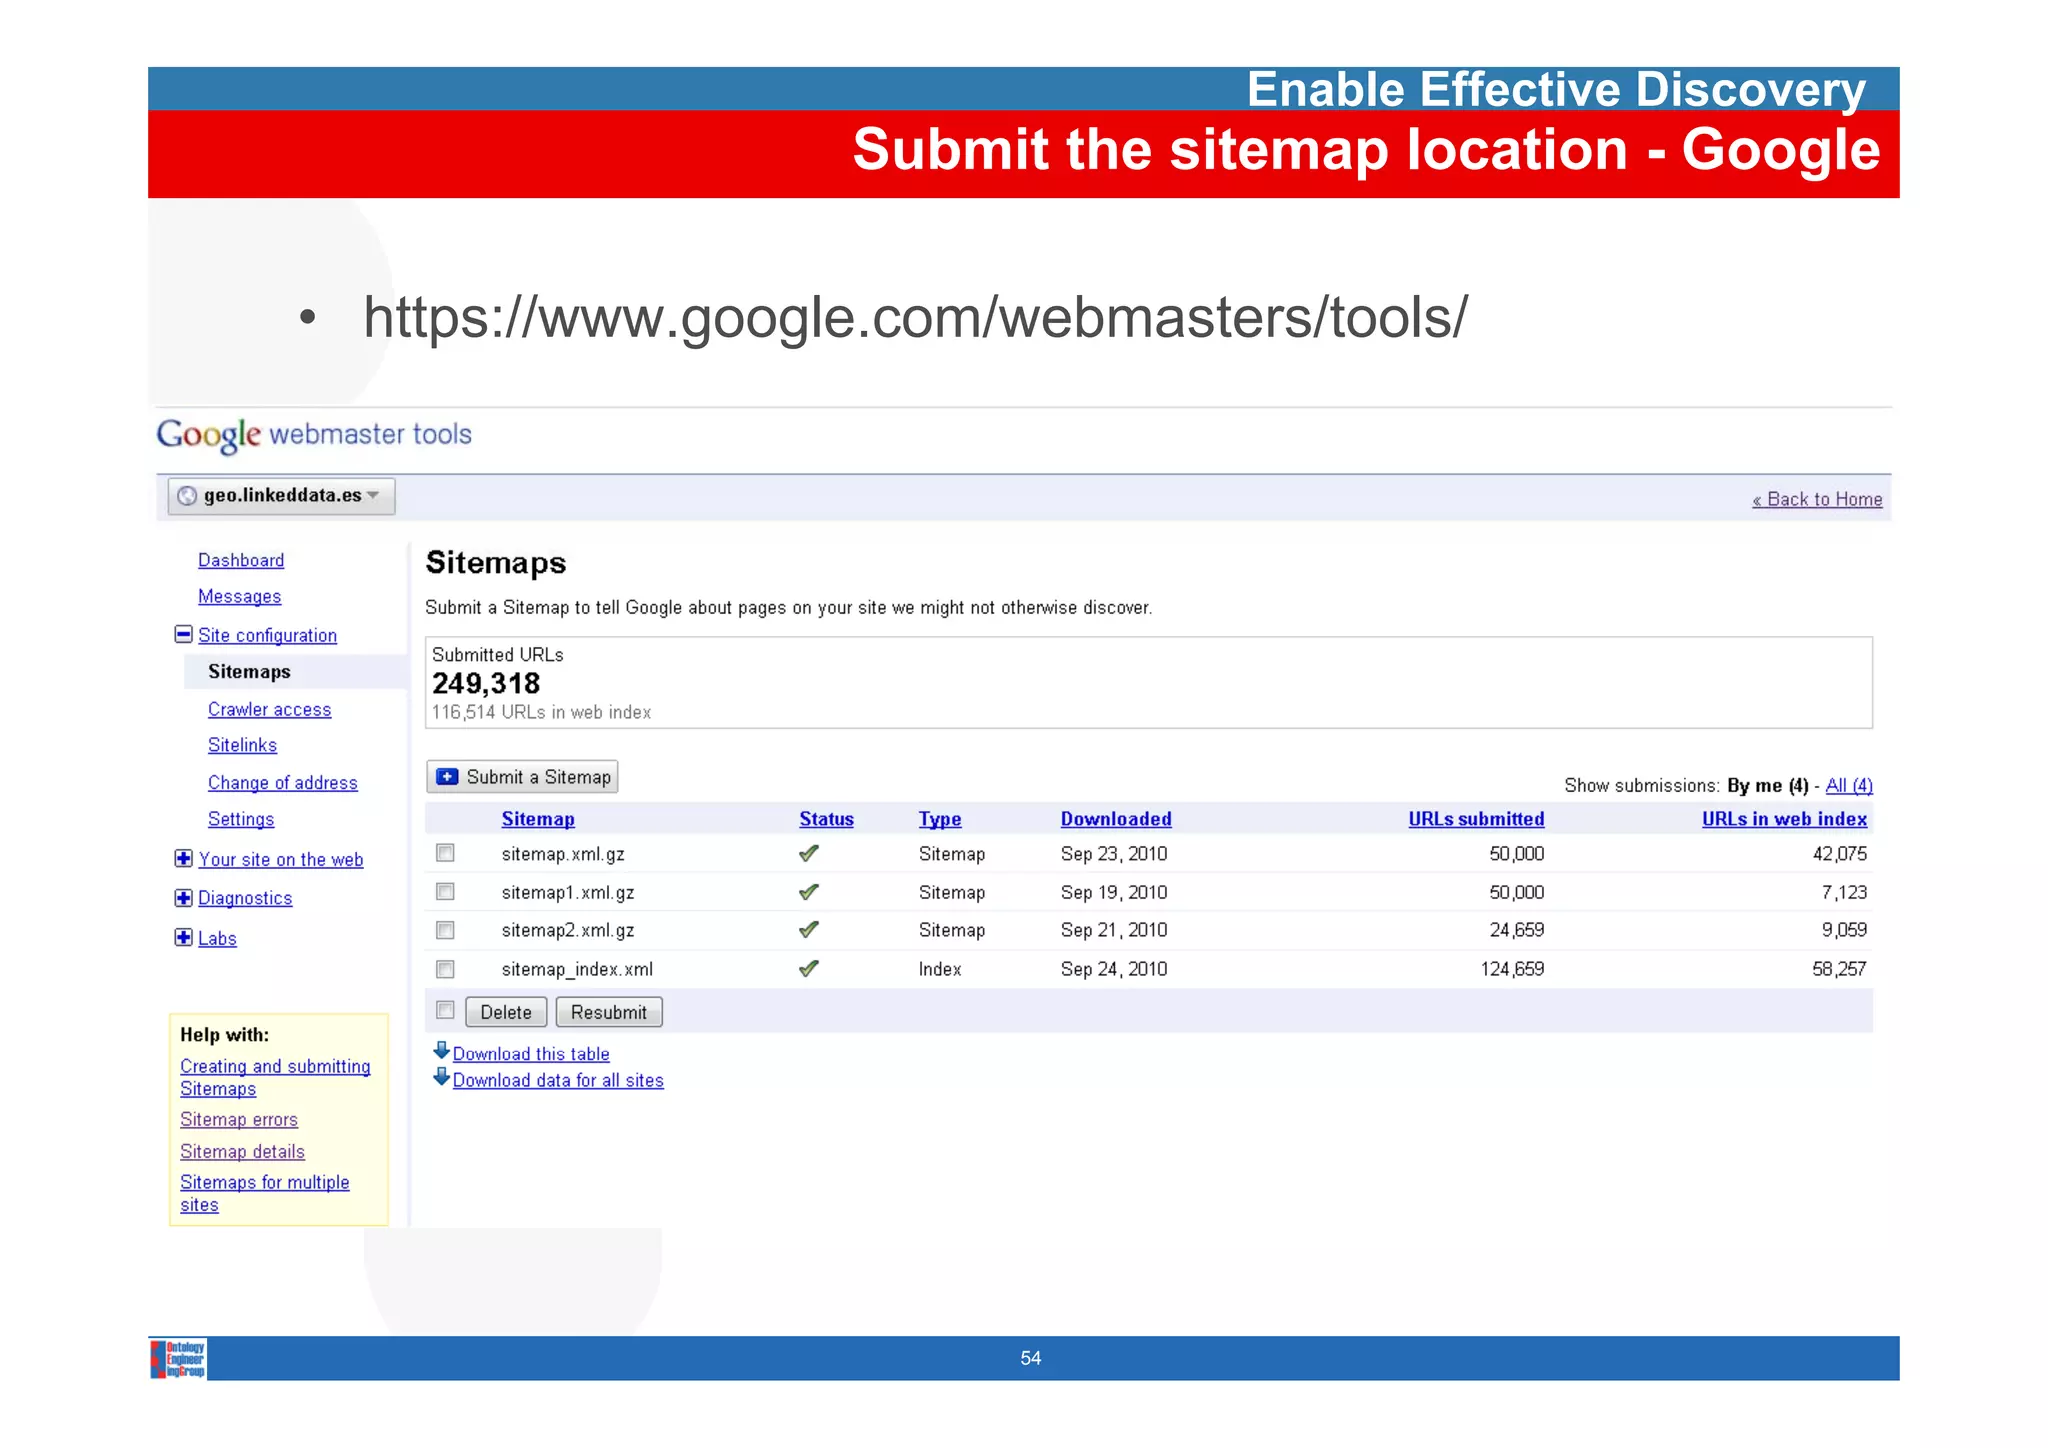Click the download arrow next to Download data for all sites
This screenshot has width=2048, height=1448.
pyautogui.click(x=441, y=1077)
